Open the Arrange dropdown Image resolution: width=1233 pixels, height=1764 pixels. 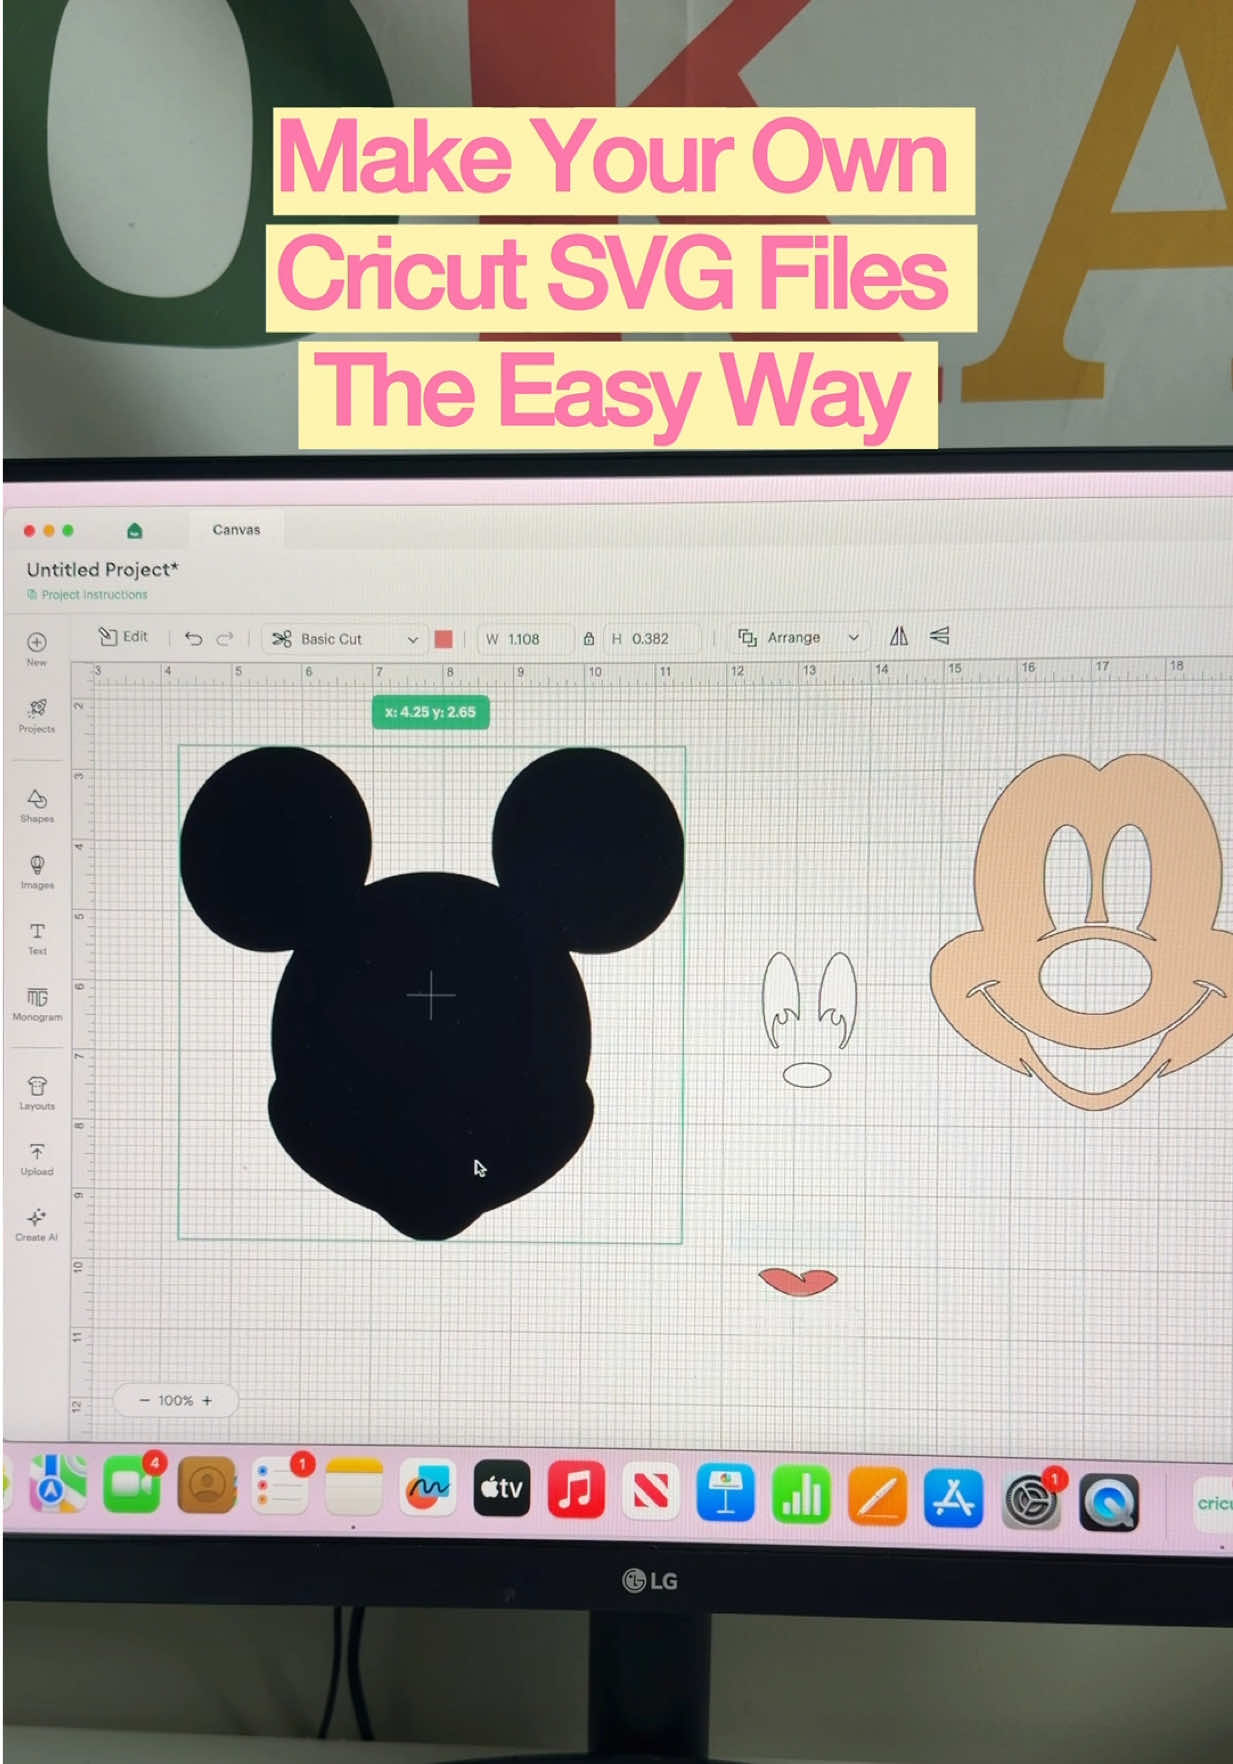pyautogui.click(x=798, y=637)
